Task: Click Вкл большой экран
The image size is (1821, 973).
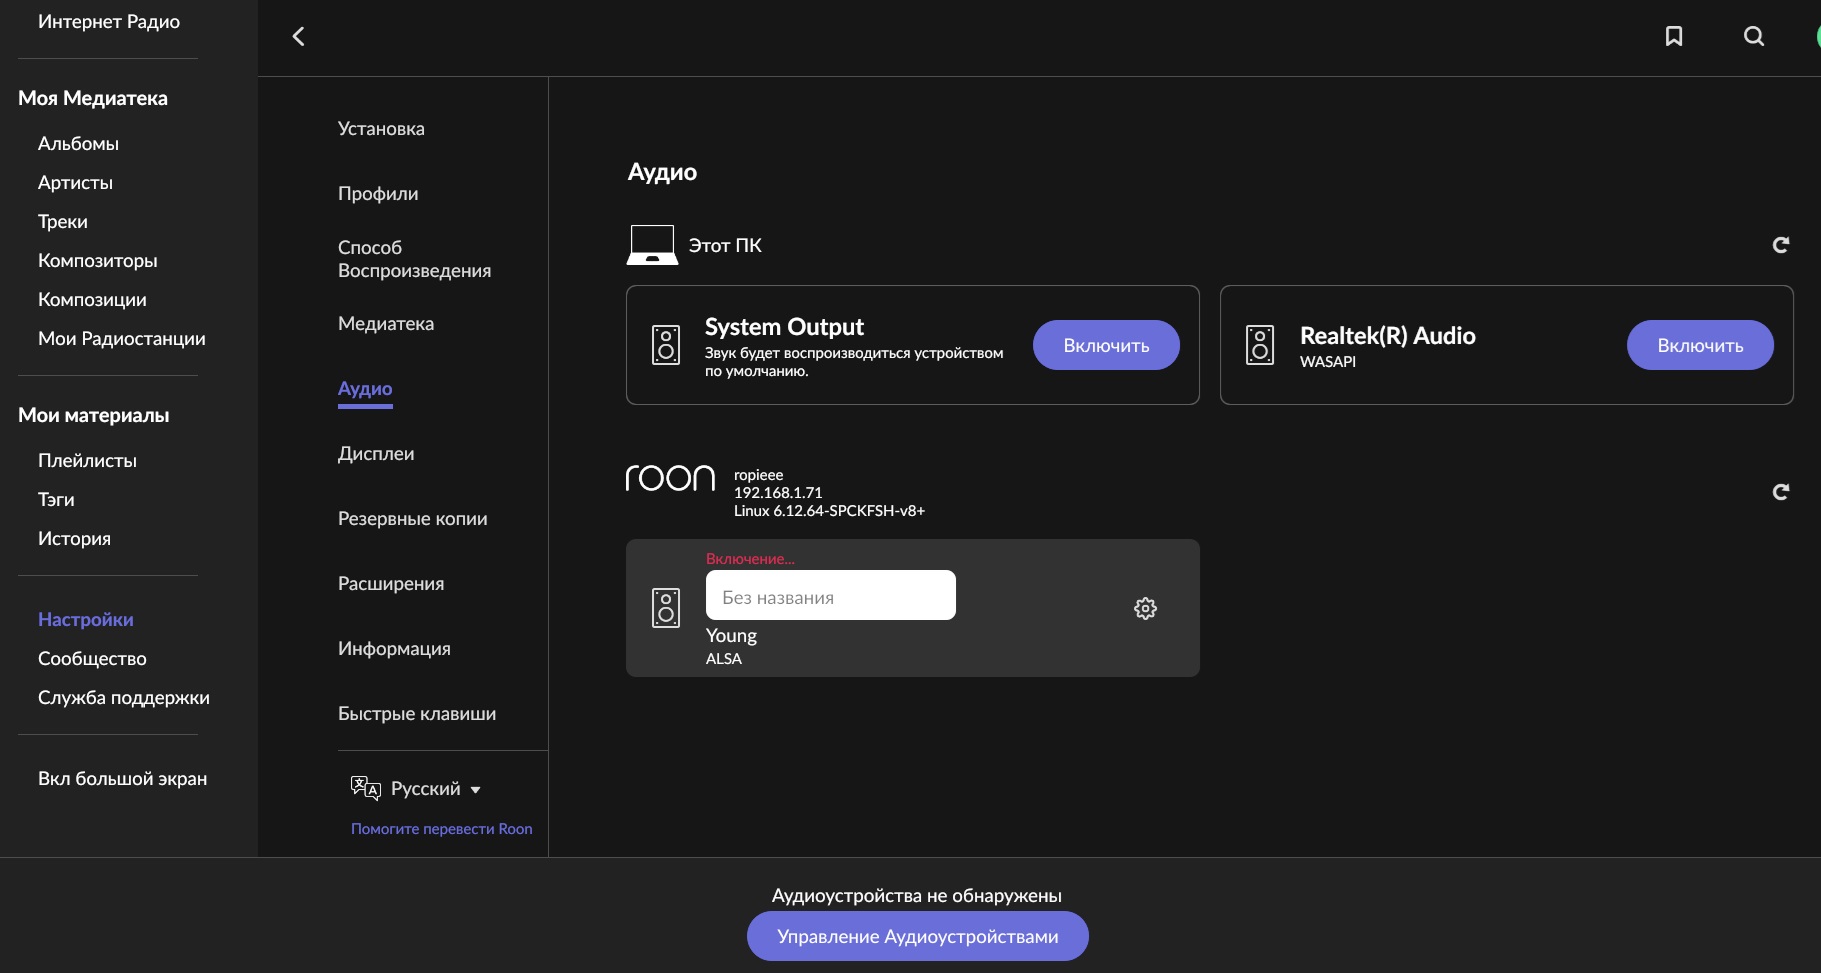Action: 122,779
